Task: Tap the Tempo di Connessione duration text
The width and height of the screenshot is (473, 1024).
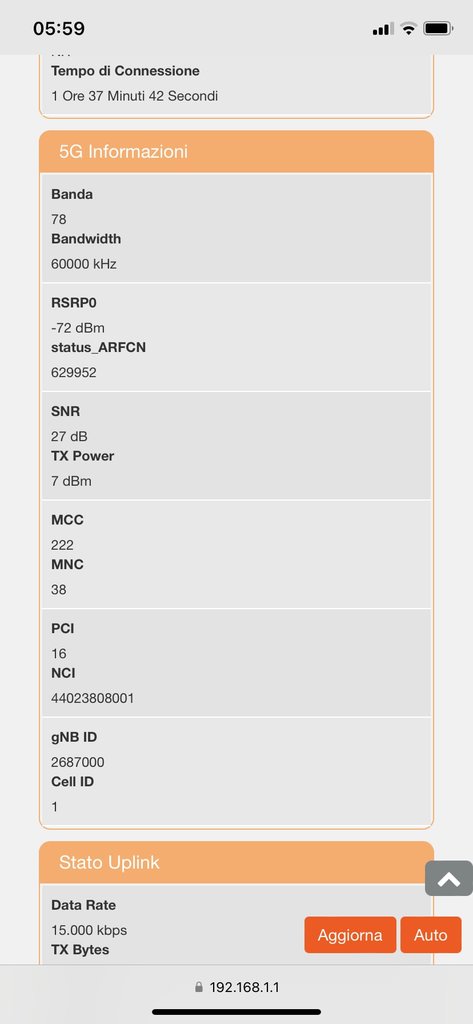Action: point(135,96)
